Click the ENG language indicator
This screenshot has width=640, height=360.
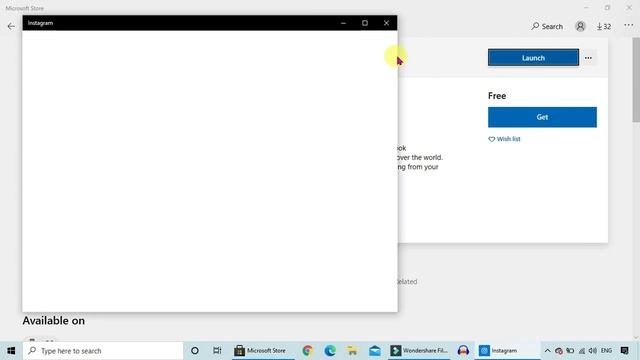607,351
